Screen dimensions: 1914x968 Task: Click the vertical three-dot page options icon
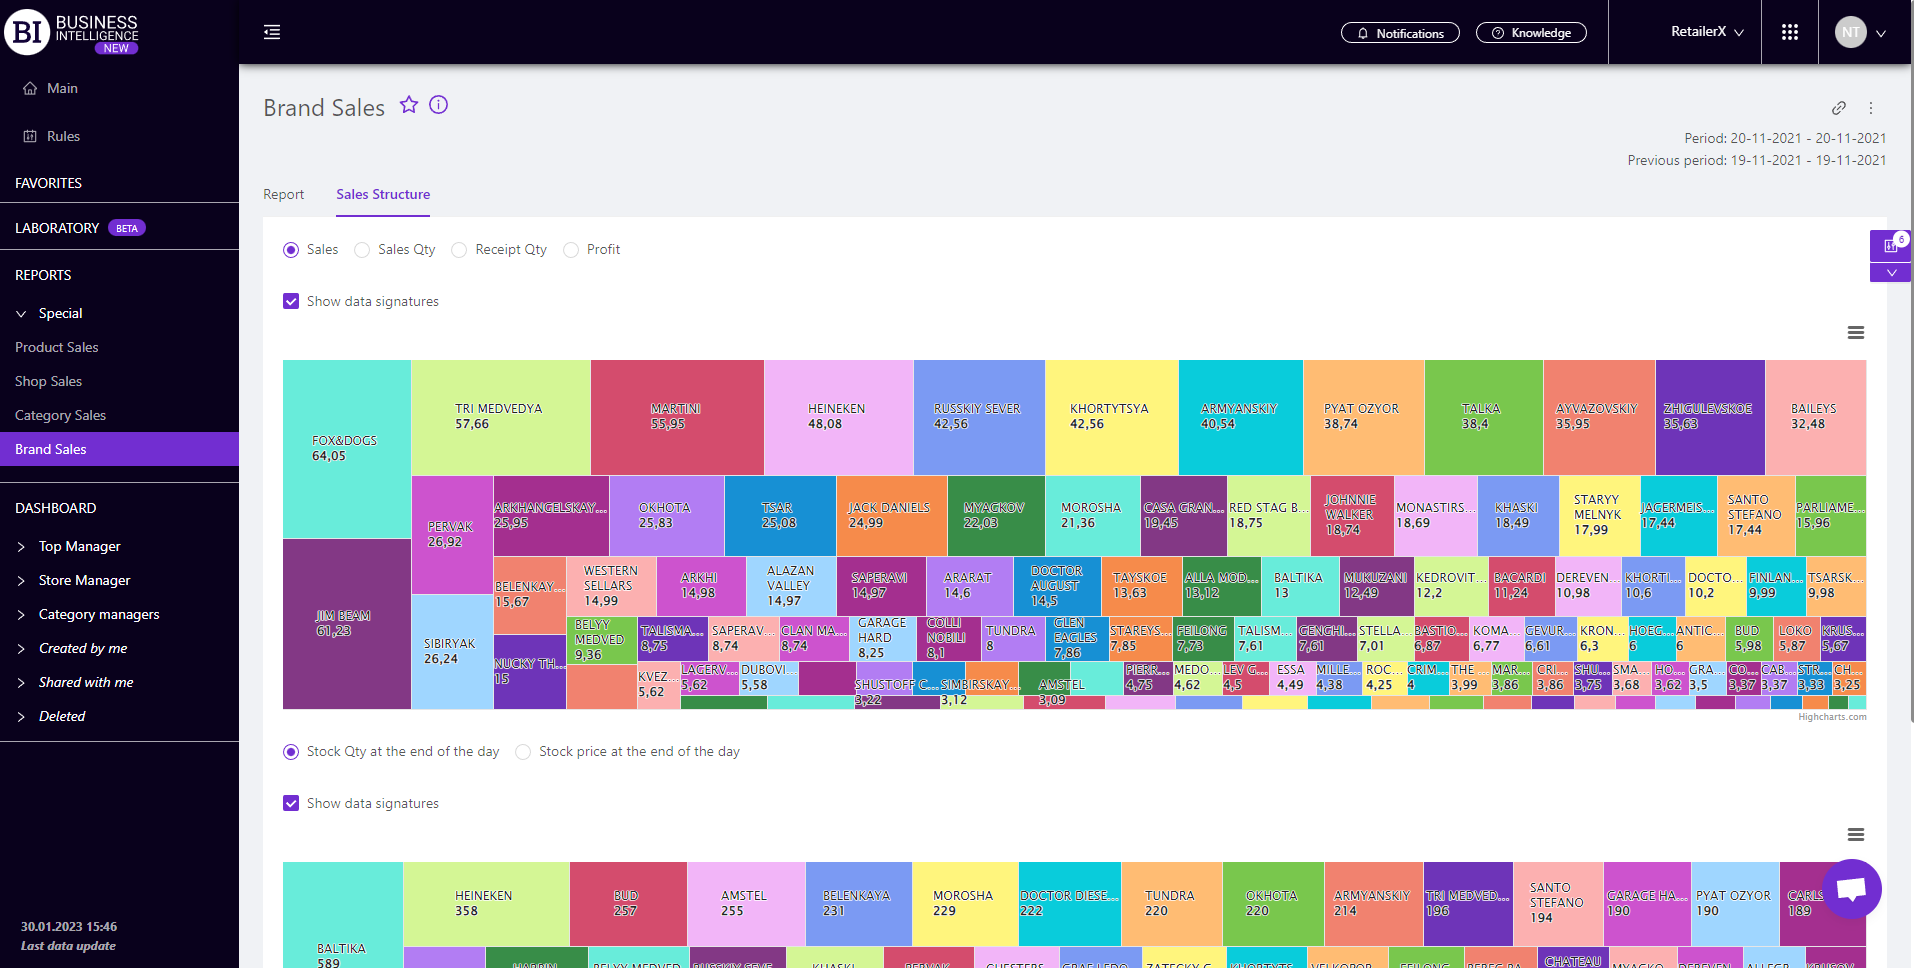click(x=1871, y=108)
